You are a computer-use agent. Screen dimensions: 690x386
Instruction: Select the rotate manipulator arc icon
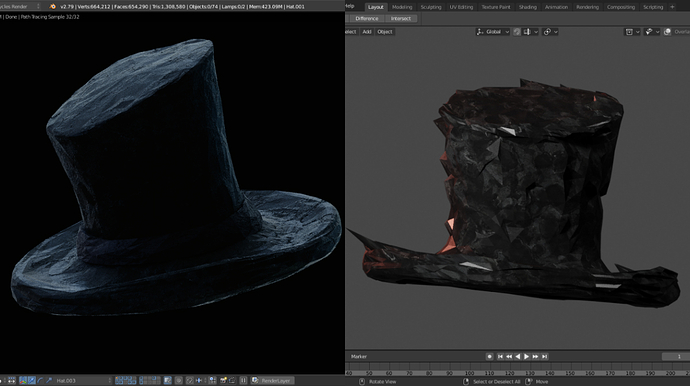(x=40, y=380)
